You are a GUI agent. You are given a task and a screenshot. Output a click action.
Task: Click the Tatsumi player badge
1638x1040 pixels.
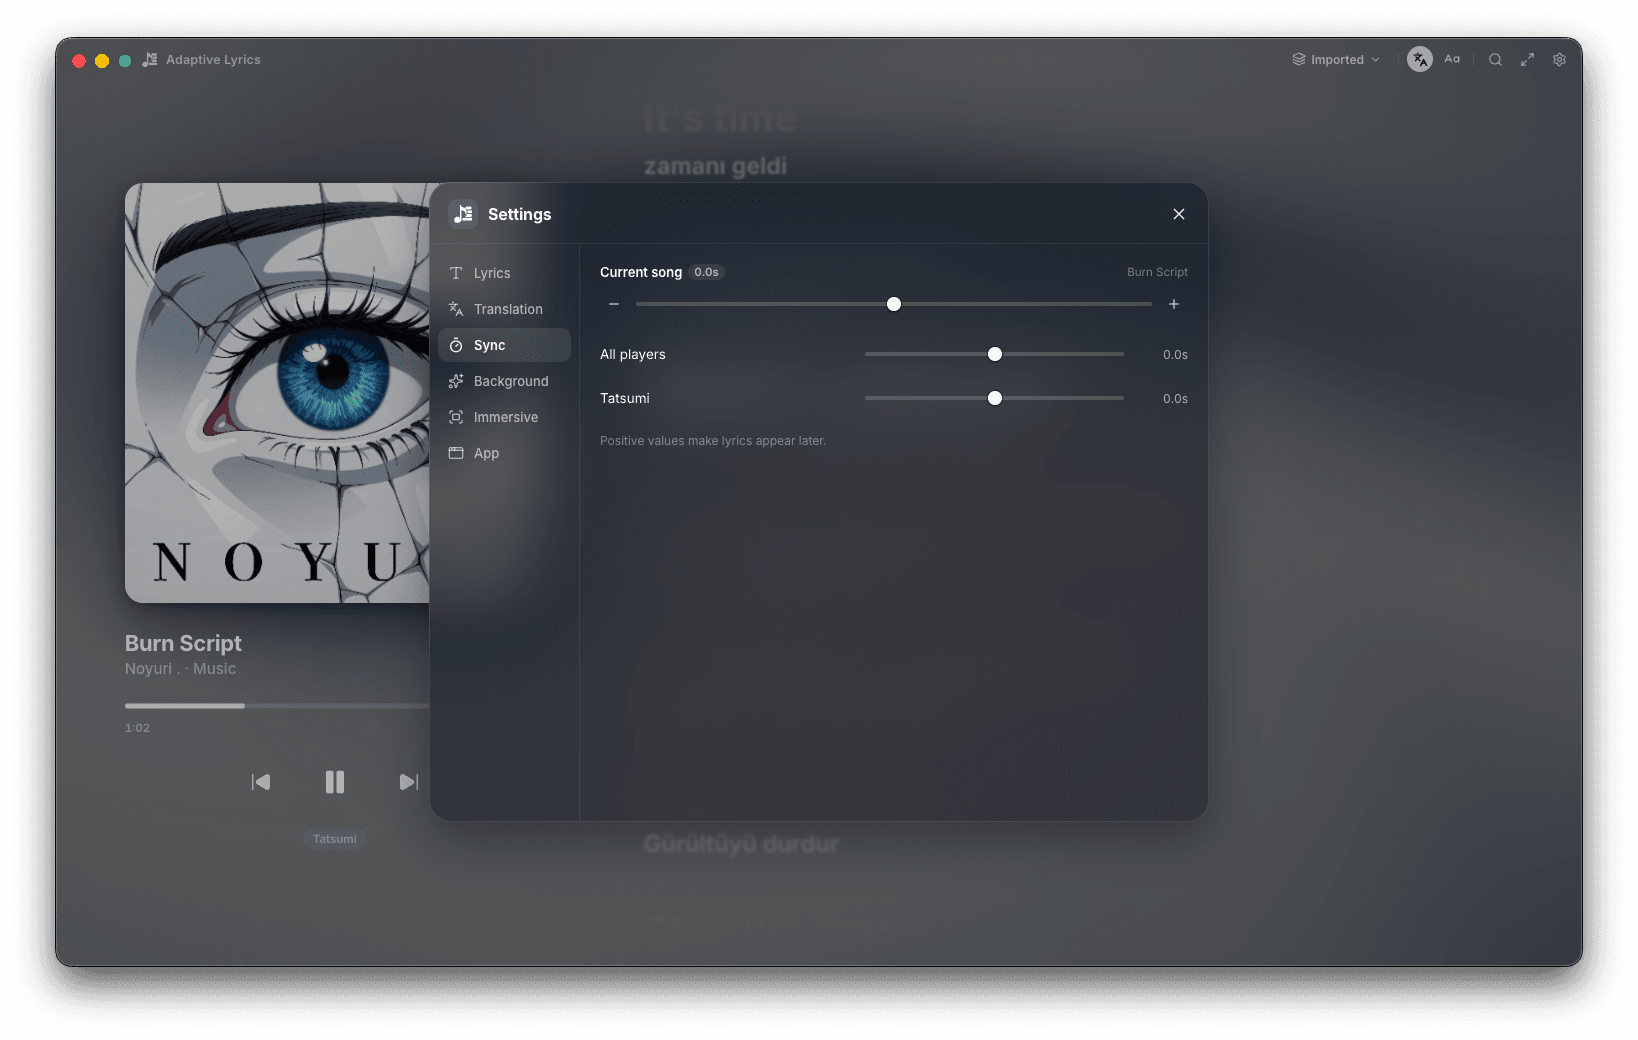(x=334, y=839)
